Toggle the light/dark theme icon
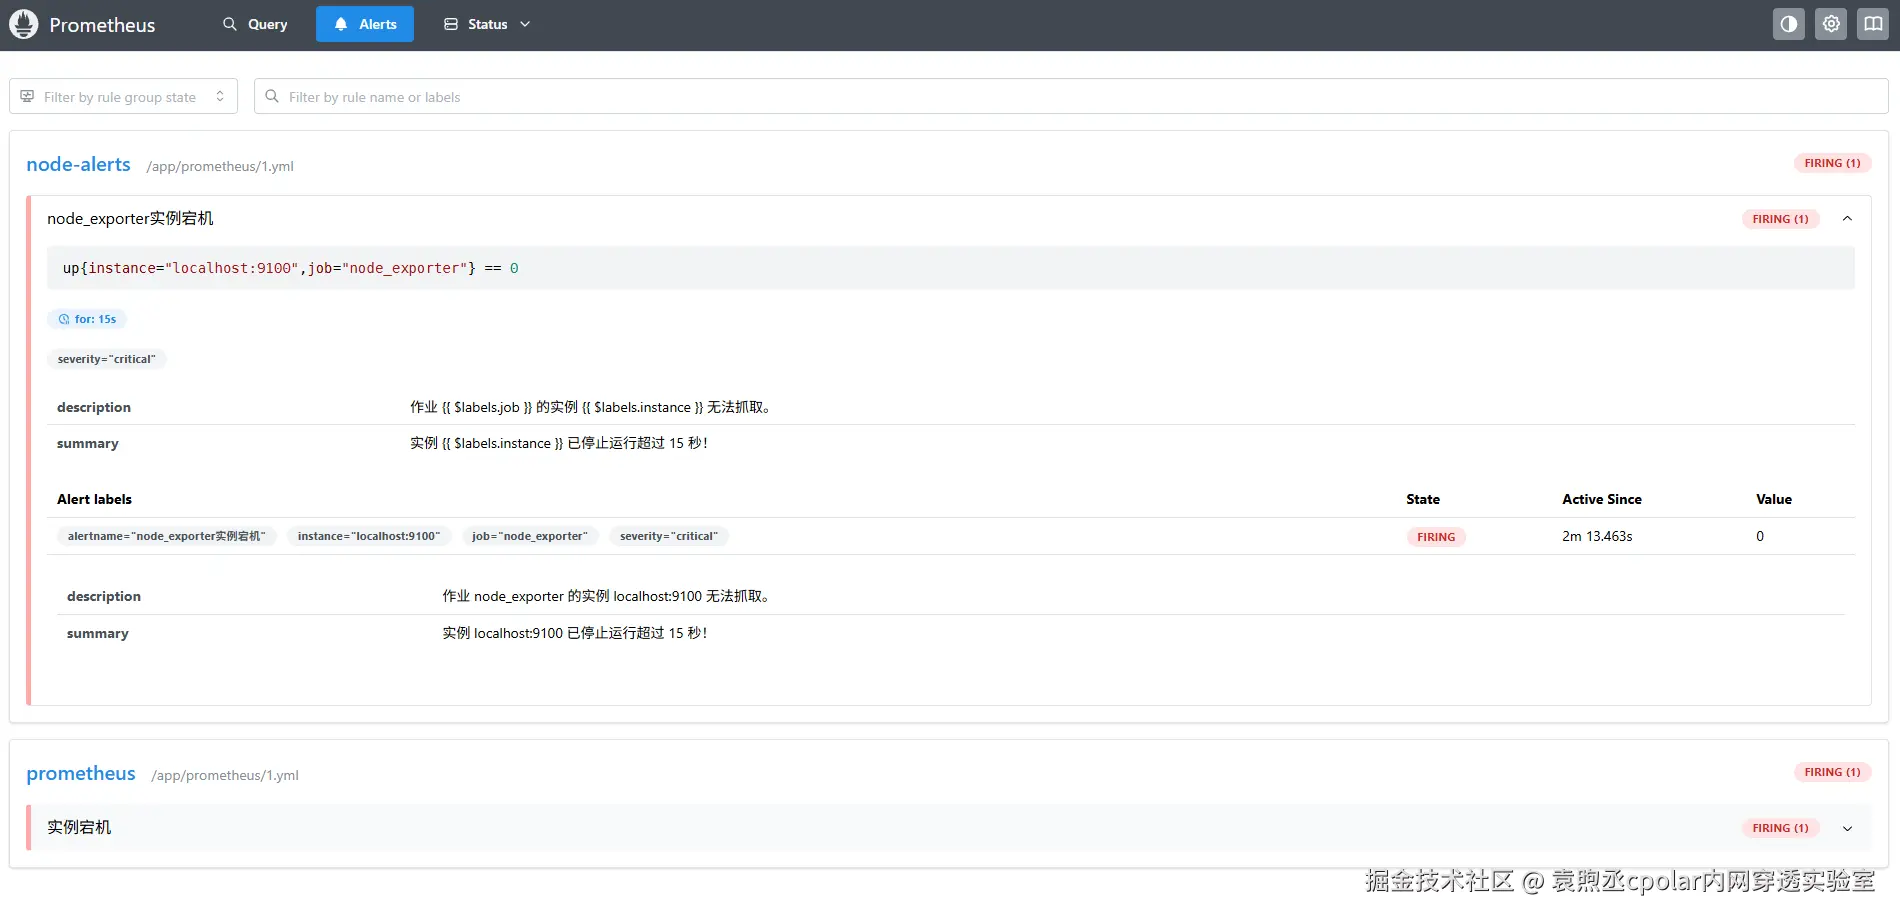The height and width of the screenshot is (920, 1900). click(x=1788, y=24)
